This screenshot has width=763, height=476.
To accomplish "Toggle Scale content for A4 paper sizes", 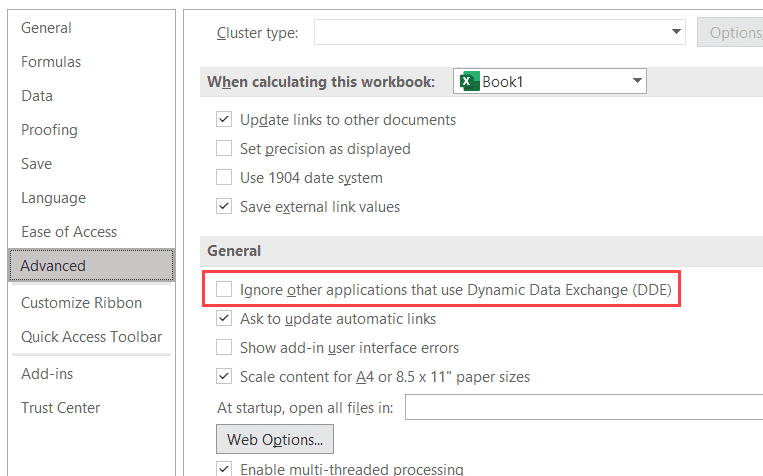I will [x=224, y=377].
